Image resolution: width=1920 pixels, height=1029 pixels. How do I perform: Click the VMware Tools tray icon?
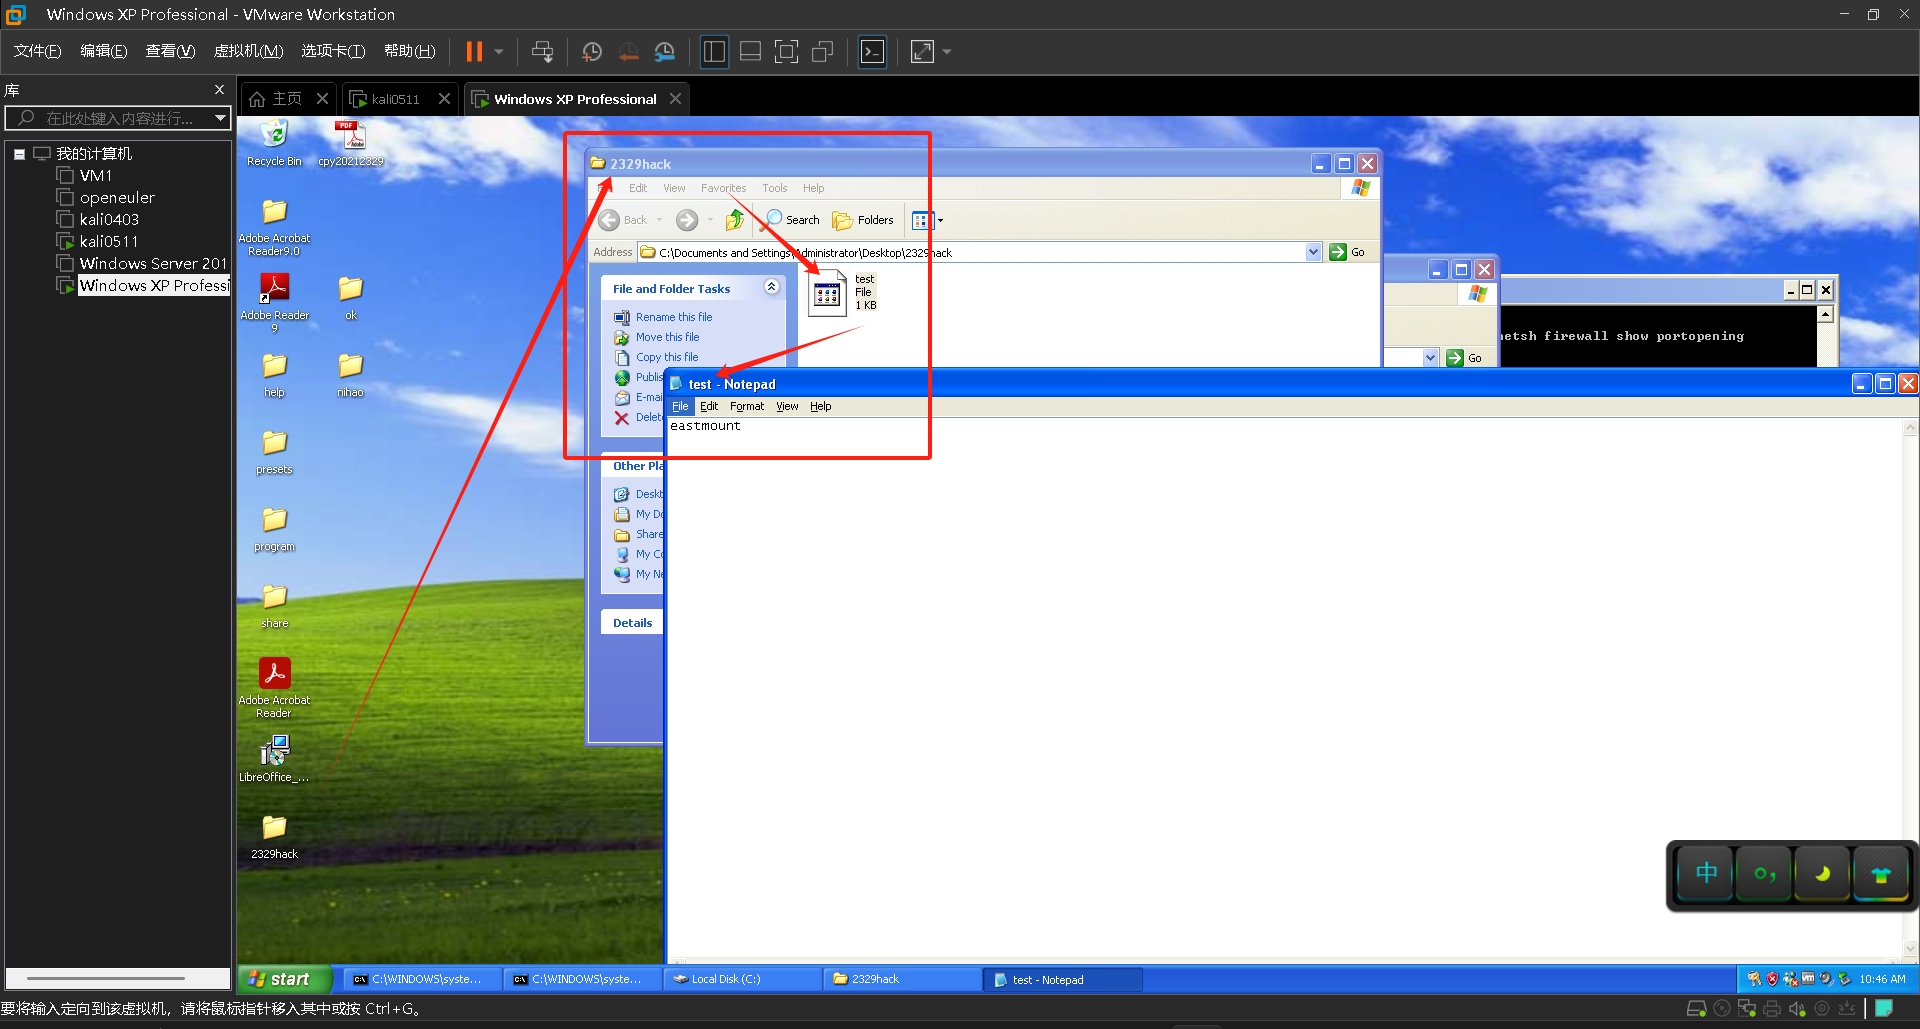(x=1808, y=979)
